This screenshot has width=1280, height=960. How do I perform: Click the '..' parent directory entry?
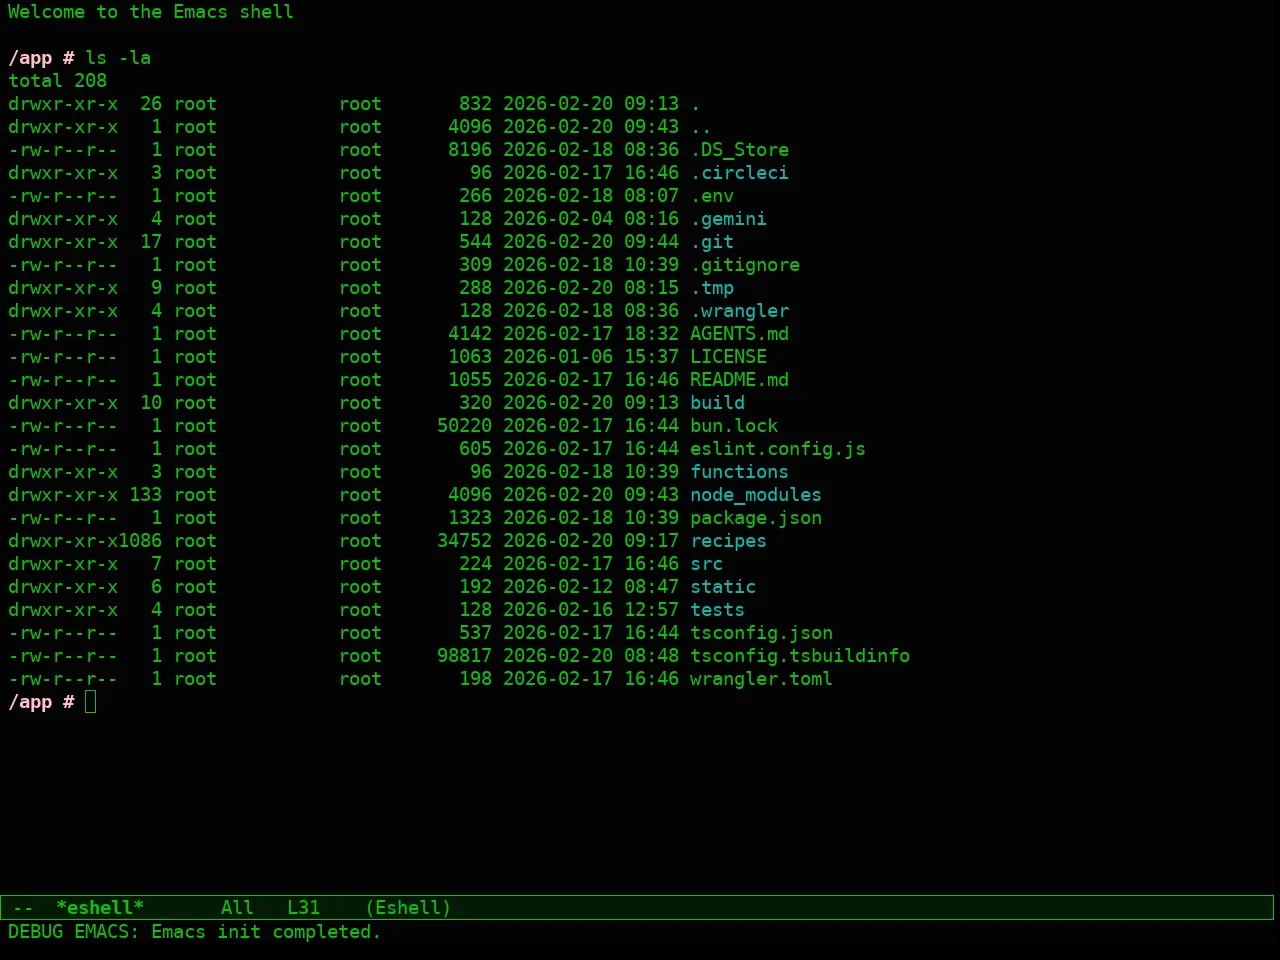coord(701,127)
